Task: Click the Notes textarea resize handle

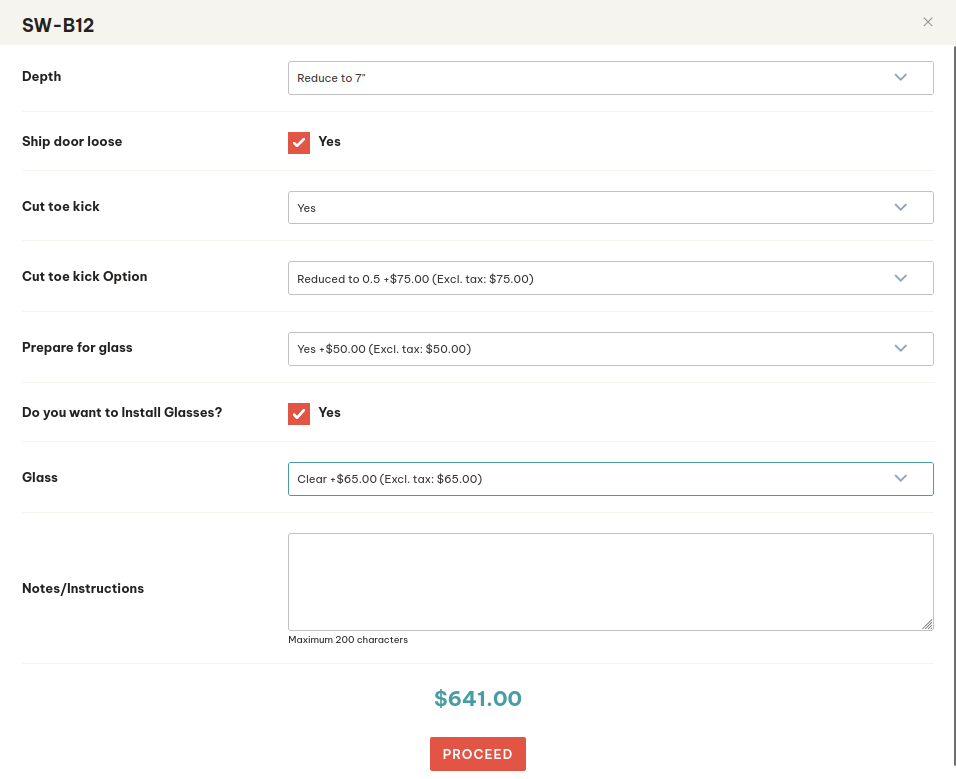Action: [x=927, y=624]
